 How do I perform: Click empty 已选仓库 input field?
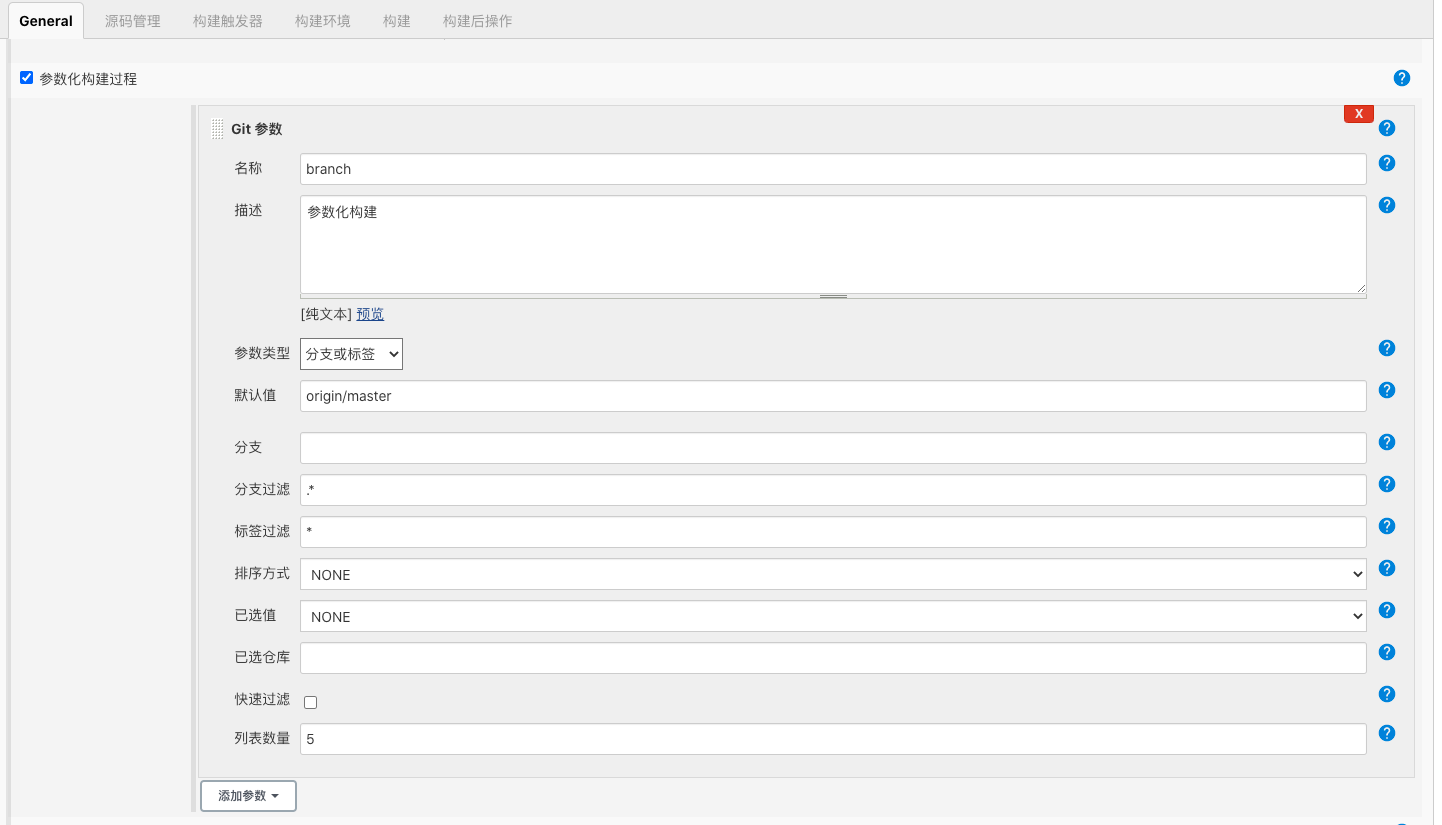pos(833,658)
